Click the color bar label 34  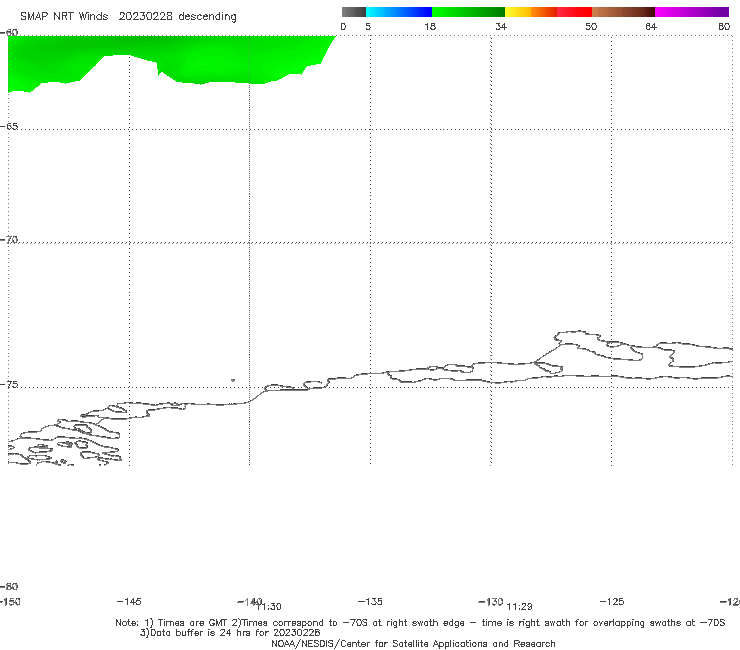coord(501,26)
